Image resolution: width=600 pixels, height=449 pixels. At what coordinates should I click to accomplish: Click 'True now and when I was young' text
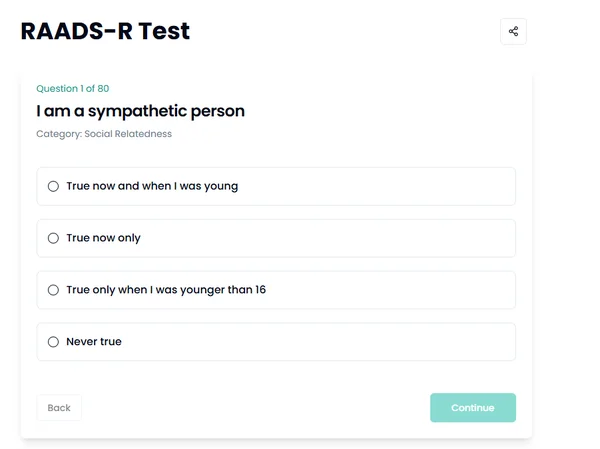coord(152,186)
